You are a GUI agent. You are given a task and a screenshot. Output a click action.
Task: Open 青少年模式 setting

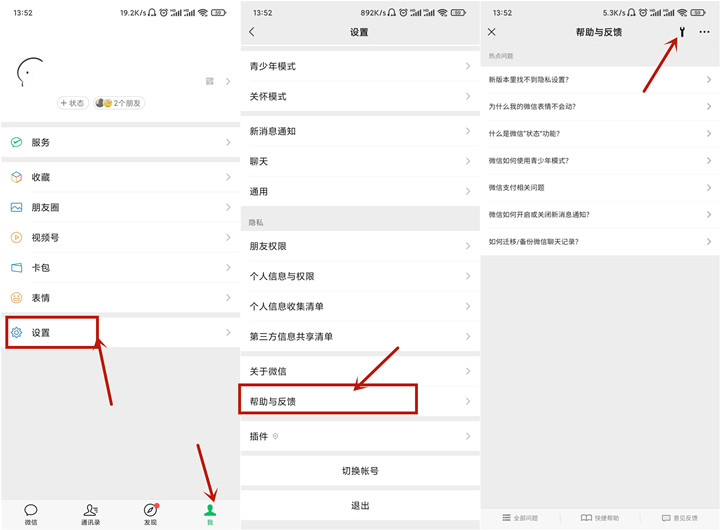click(x=360, y=66)
